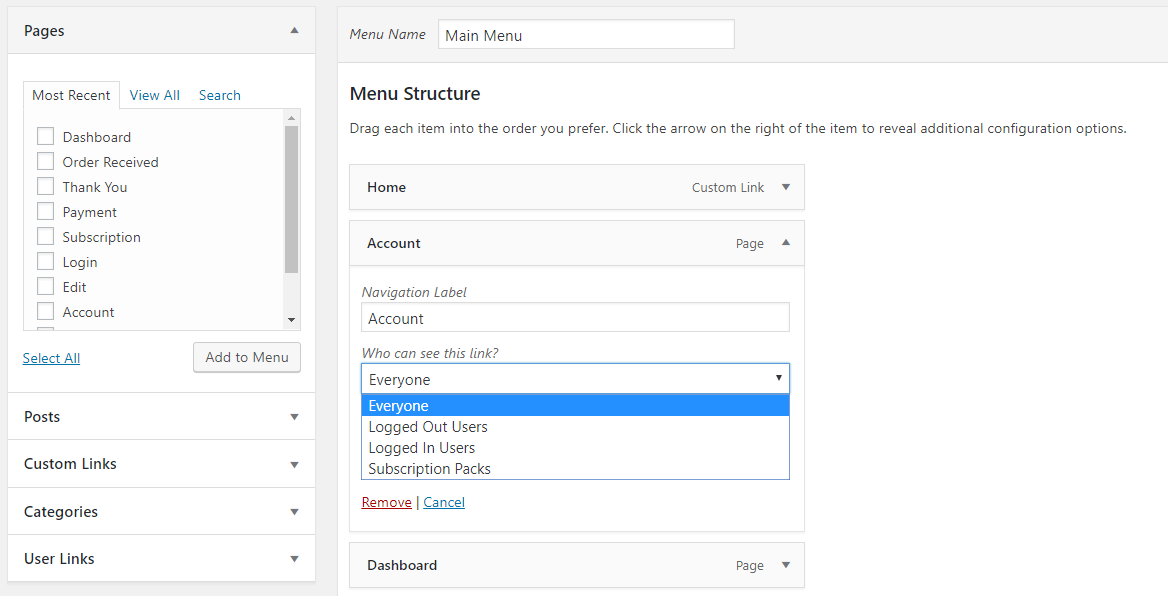The image size is (1168, 596).
Task: Click Select All link
Action: pos(51,358)
